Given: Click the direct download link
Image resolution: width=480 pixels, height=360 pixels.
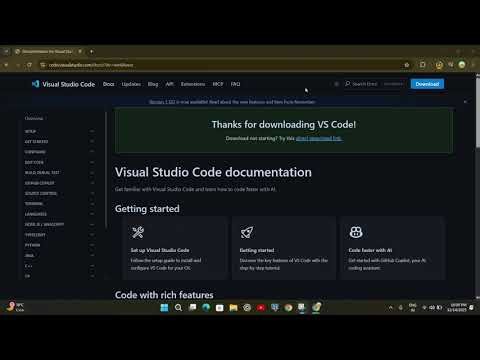Looking at the screenshot, I should 319,138.
